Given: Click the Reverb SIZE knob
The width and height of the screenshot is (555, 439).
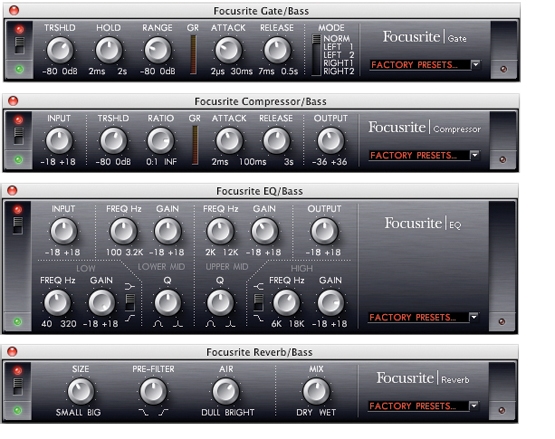Looking at the screenshot, I should tap(80, 391).
